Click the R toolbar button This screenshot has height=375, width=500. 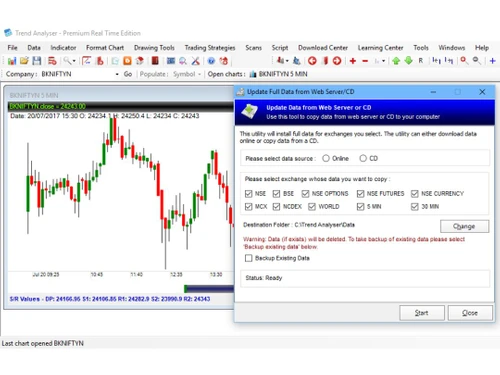pos(421,61)
